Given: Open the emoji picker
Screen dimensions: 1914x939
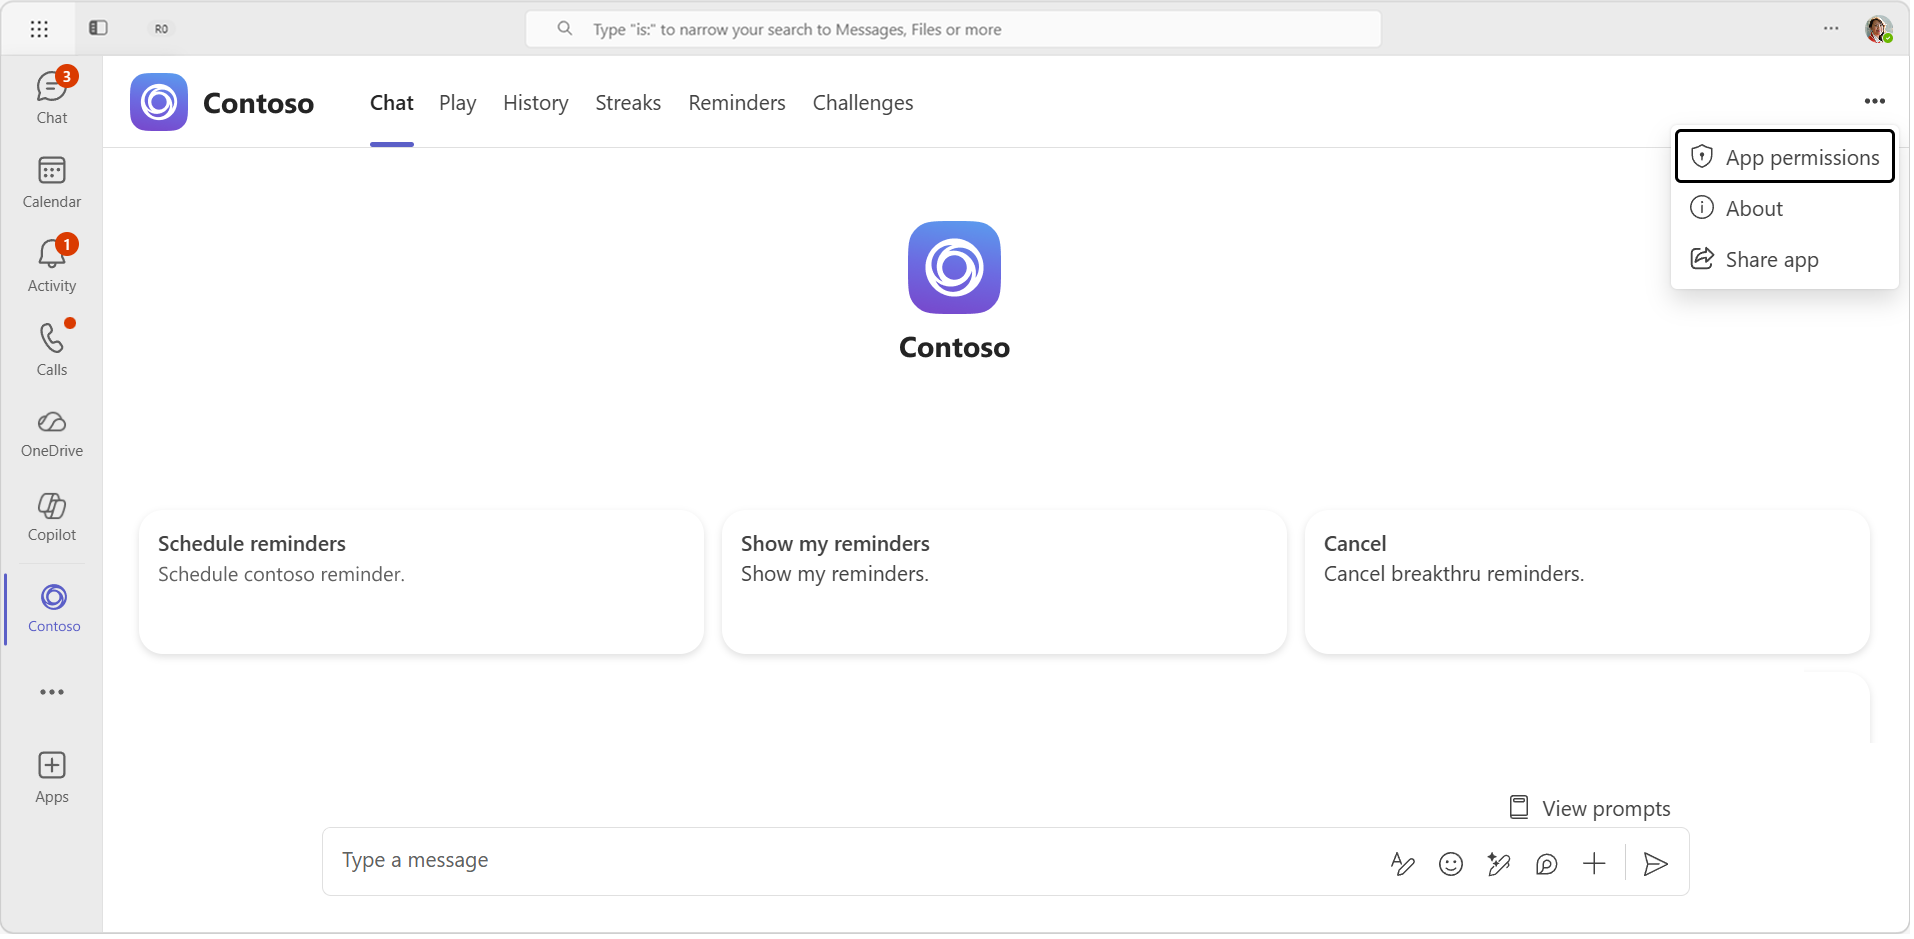Looking at the screenshot, I should pos(1451,863).
